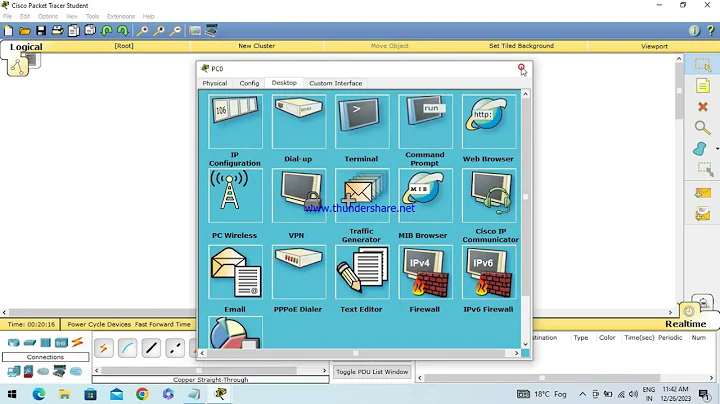Click the Viewport button
Image resolution: width=720 pixels, height=404 pixels.
(x=654, y=46)
